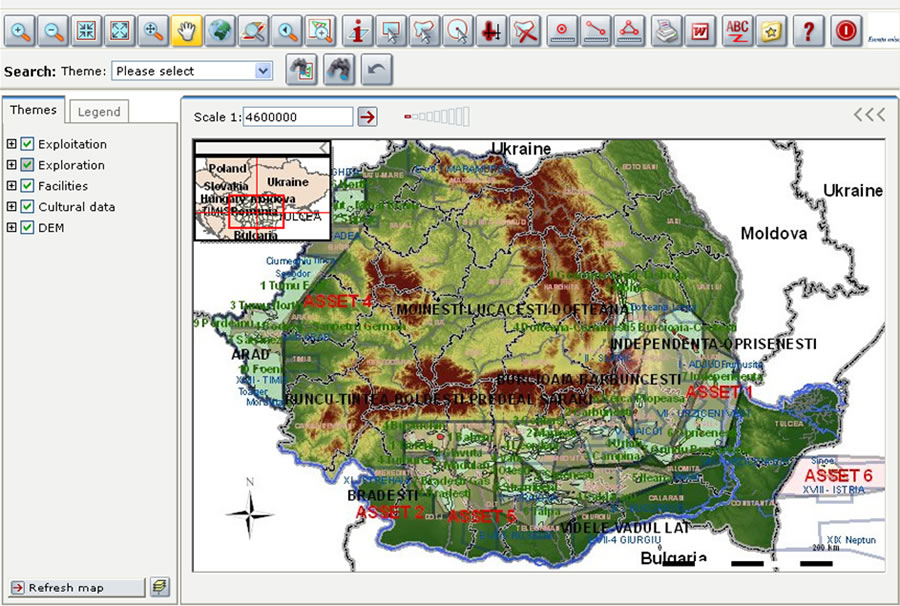The width and height of the screenshot is (900, 606).
Task: Pick the measure area polygon tool
Action: [630, 30]
